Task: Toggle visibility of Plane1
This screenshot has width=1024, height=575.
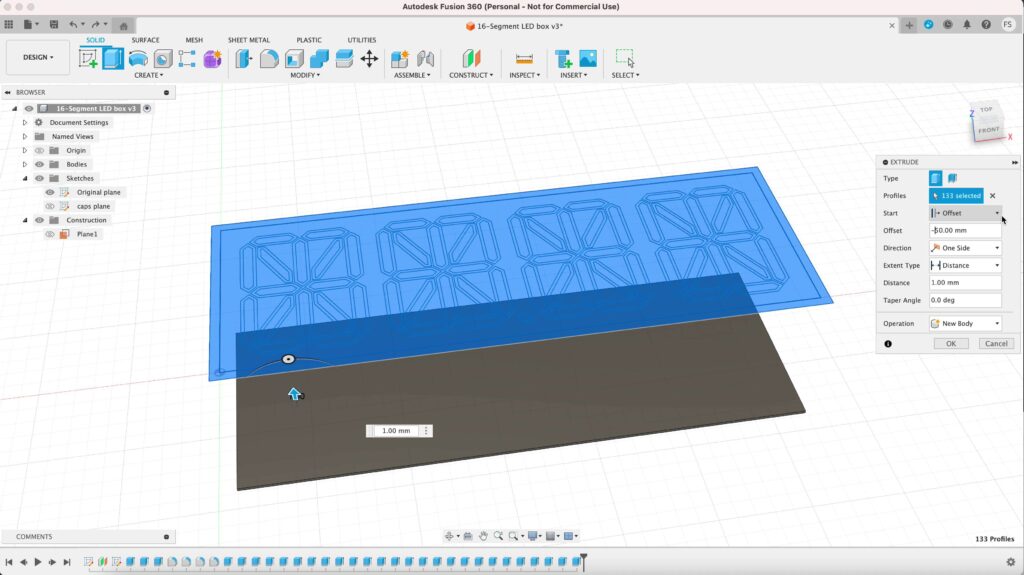Action: (50, 234)
